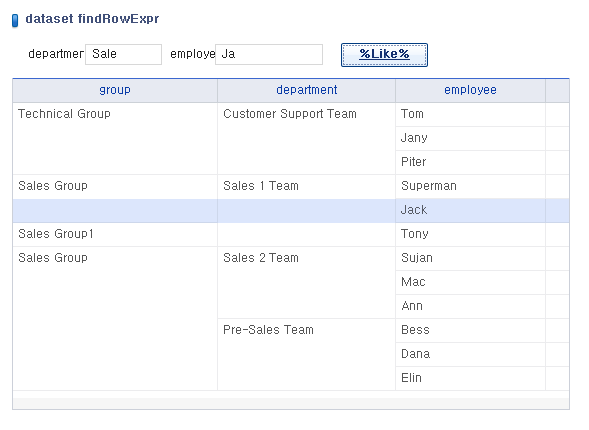Select the Customer Support Team cell
This screenshot has width=589, height=430.
[x=307, y=139]
